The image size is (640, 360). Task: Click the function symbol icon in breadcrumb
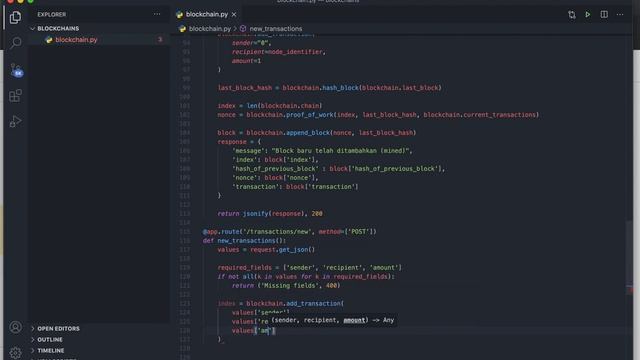point(243,29)
